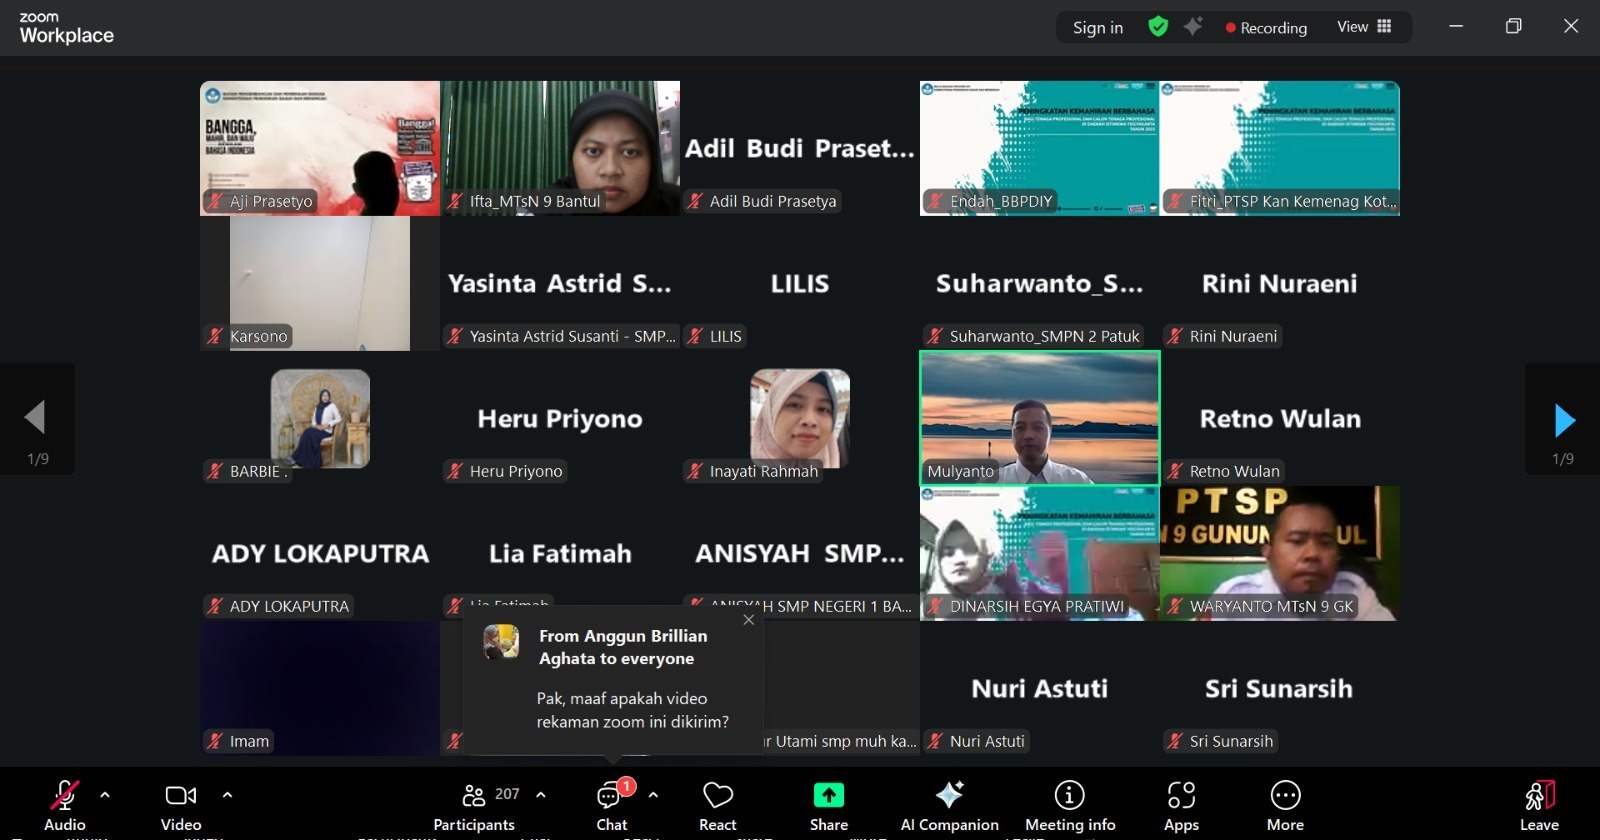Click the muted mic icon beside Inayati Rahmah
This screenshot has height=840, width=1600.
(x=694, y=471)
